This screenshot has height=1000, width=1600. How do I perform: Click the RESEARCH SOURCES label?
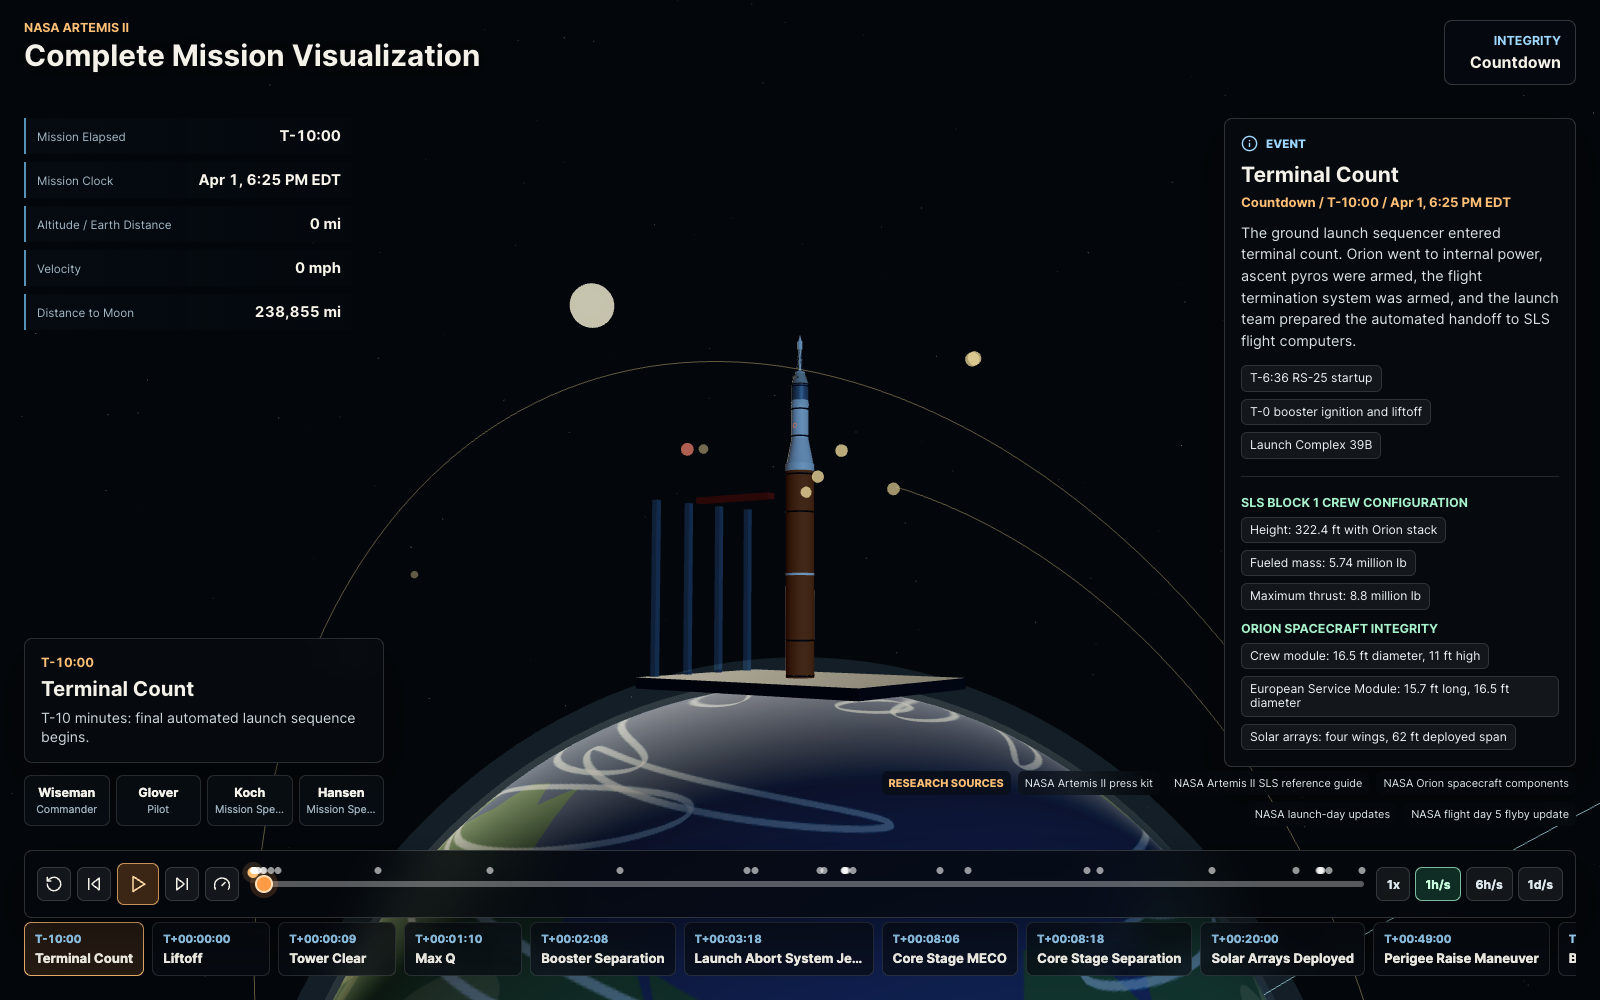[945, 783]
